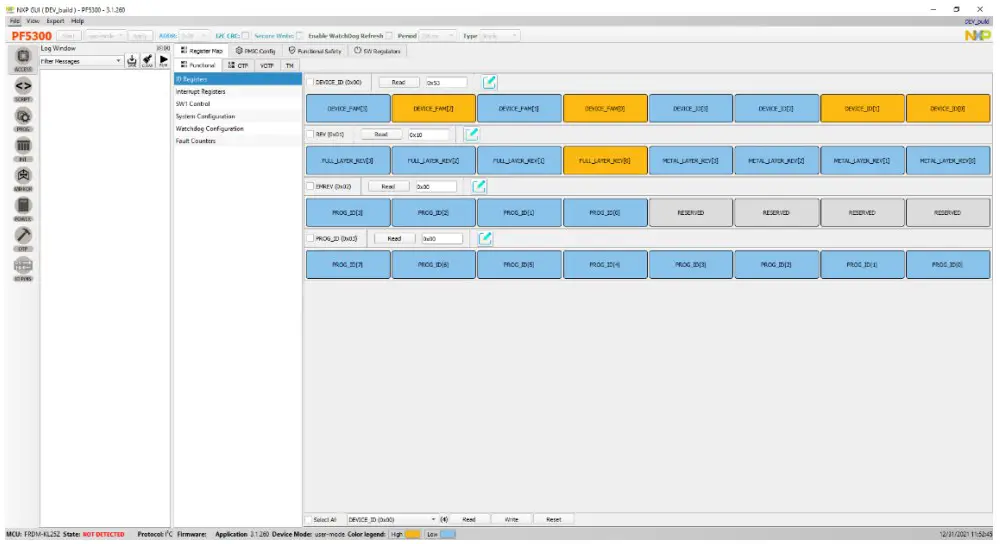This screenshot has width=1001, height=544.
Task: Select Interrupt Registers in the list
Action: pos(237,91)
